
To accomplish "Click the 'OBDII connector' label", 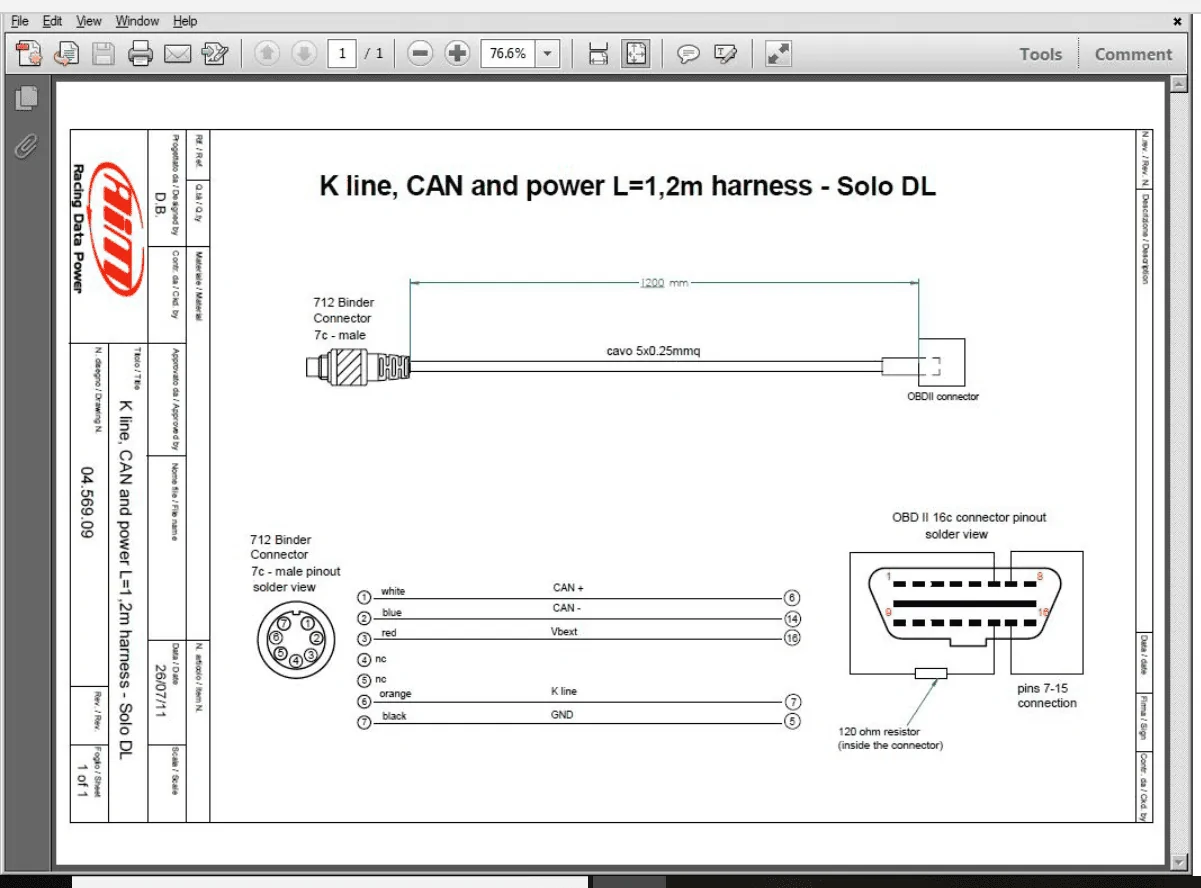I will coord(942,397).
